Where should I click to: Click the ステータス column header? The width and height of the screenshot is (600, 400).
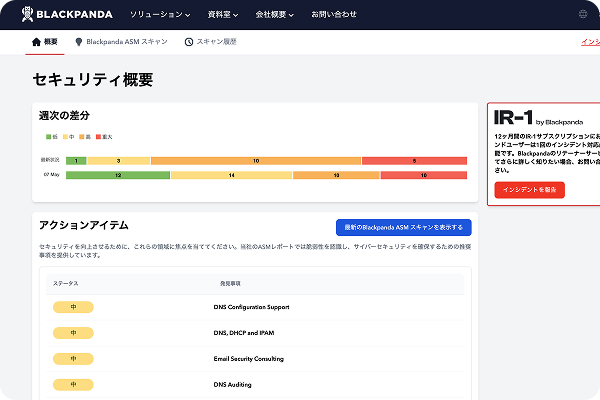65,284
